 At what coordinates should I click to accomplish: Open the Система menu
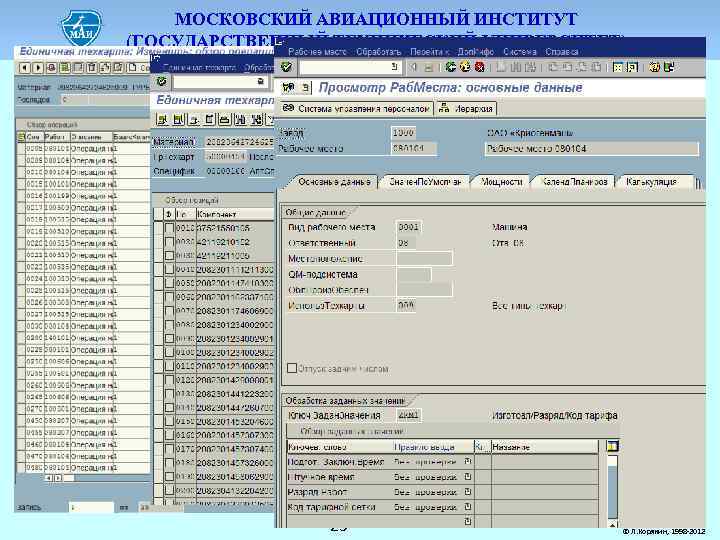pyautogui.click(x=520, y=52)
